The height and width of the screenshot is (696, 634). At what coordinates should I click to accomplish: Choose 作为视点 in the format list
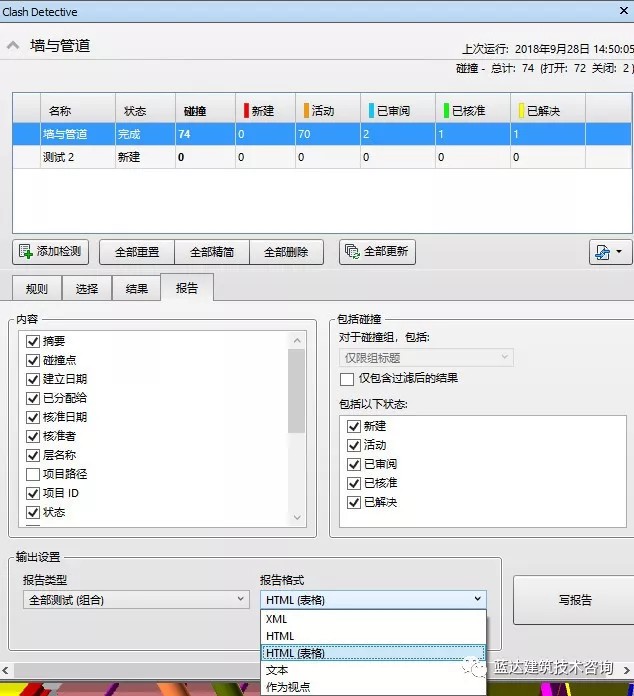(288, 687)
